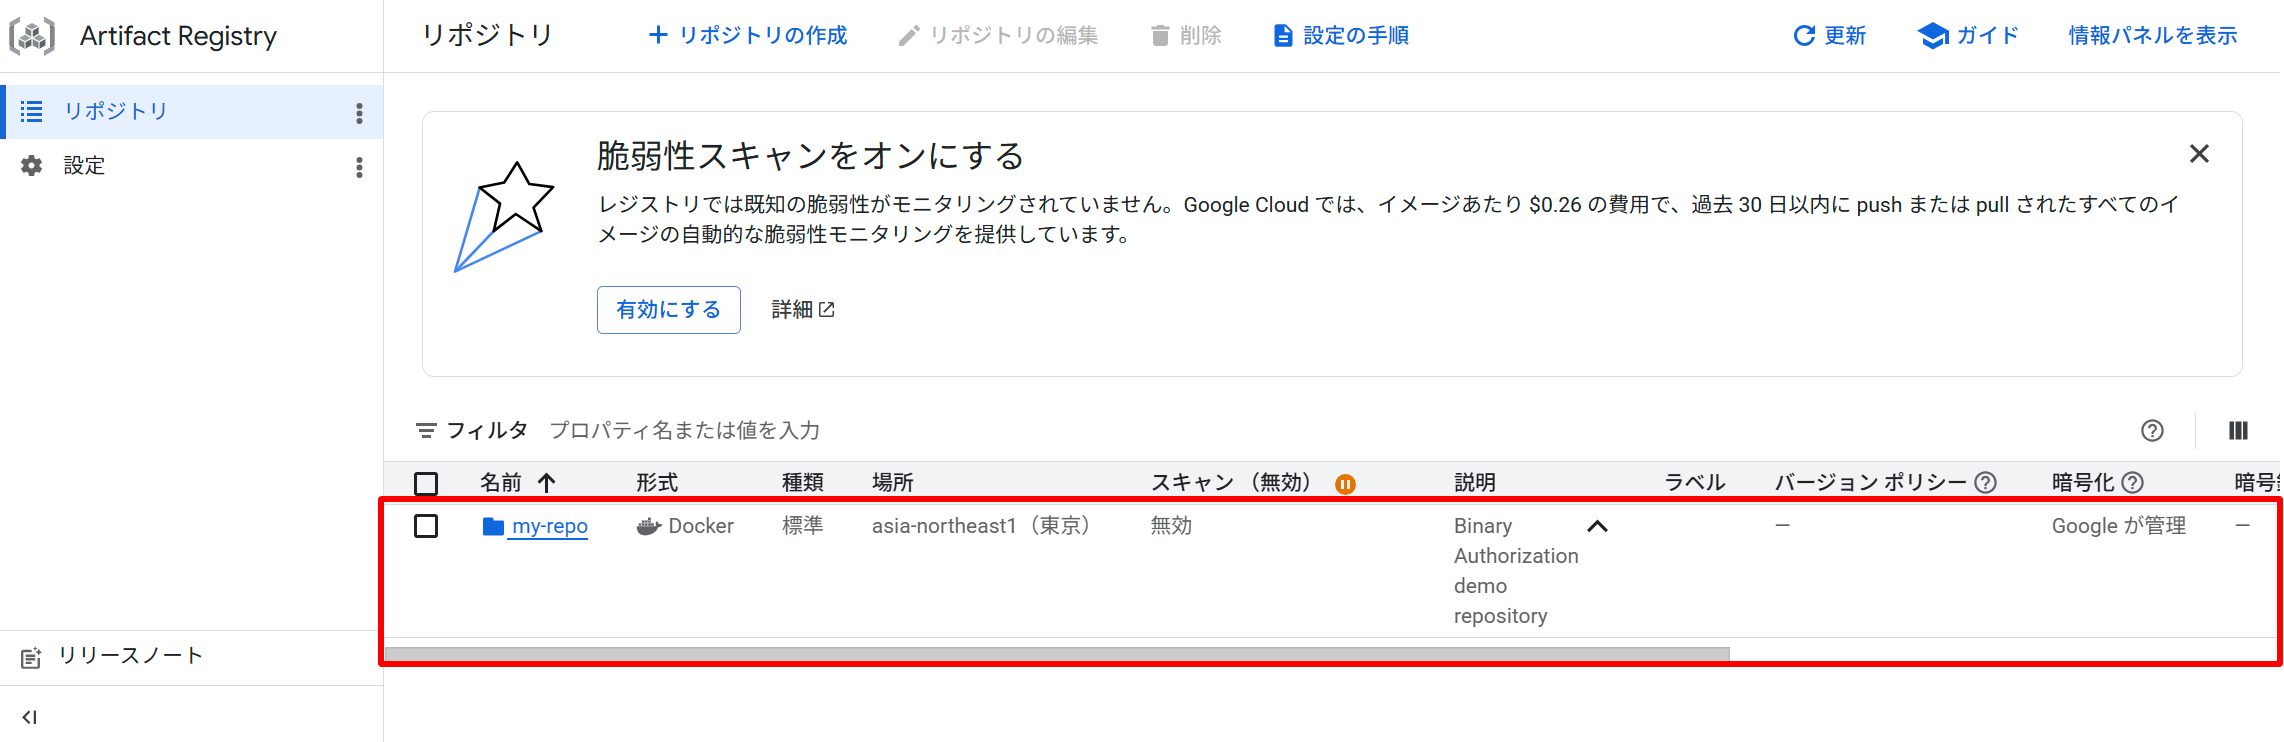
Task: Click the 削除 button
Action: click(1186, 36)
